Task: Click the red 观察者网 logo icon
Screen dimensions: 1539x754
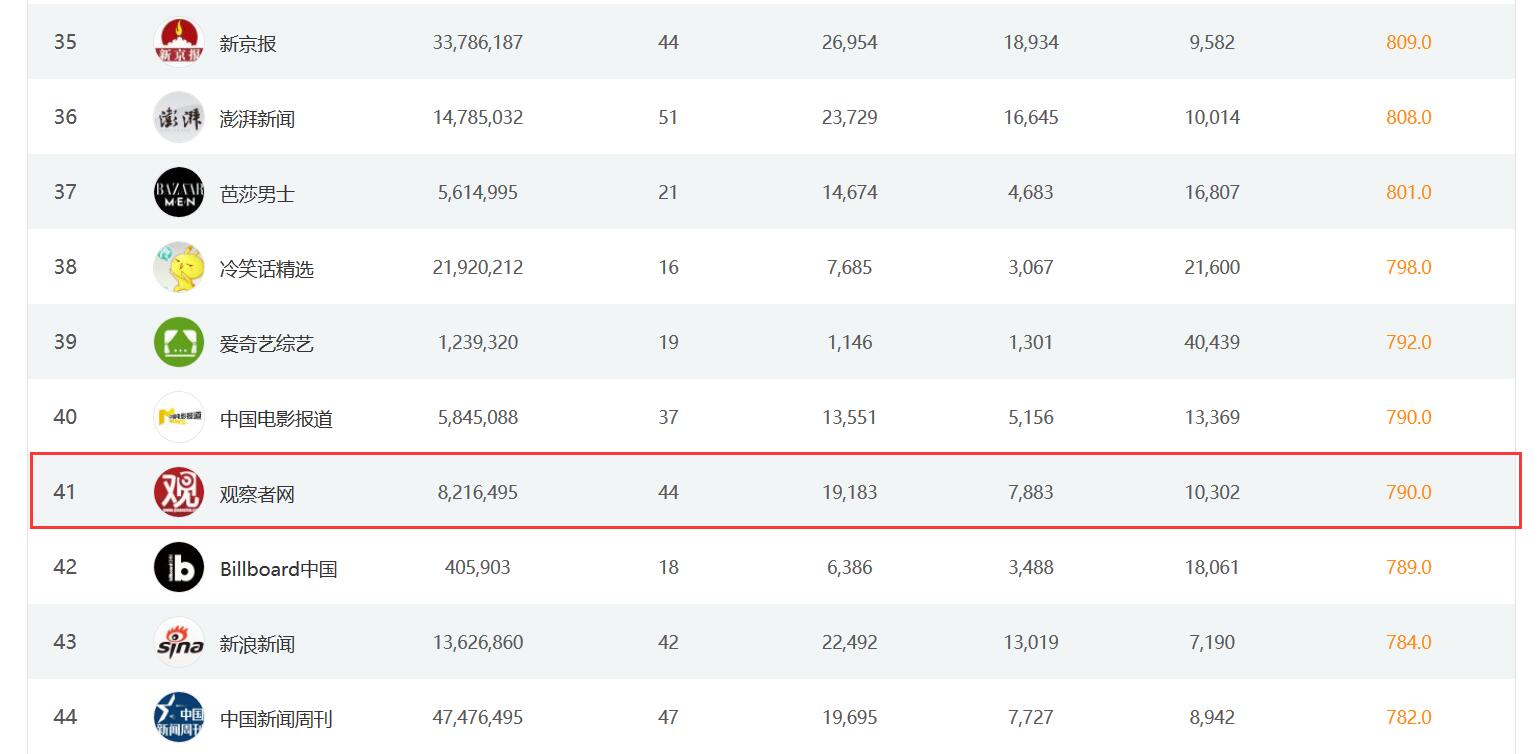Action: point(179,492)
